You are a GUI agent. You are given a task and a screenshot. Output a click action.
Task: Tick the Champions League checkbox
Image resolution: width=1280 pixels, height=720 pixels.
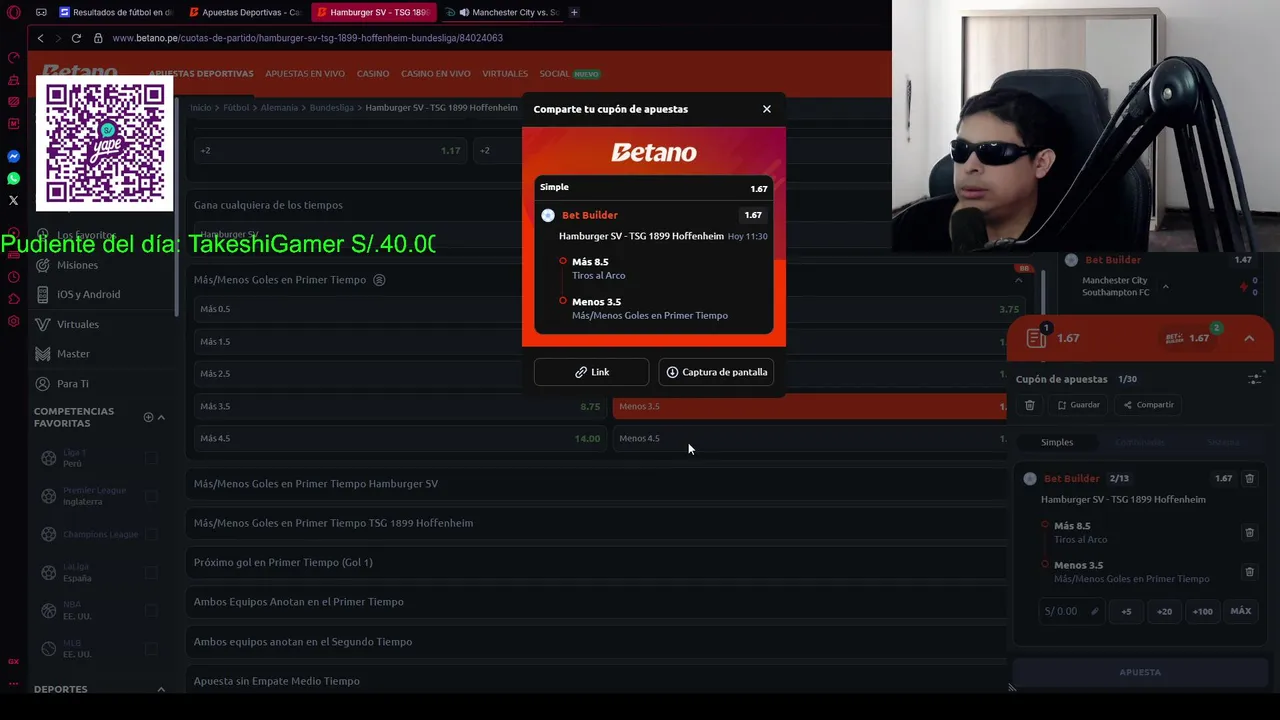[x=151, y=534]
